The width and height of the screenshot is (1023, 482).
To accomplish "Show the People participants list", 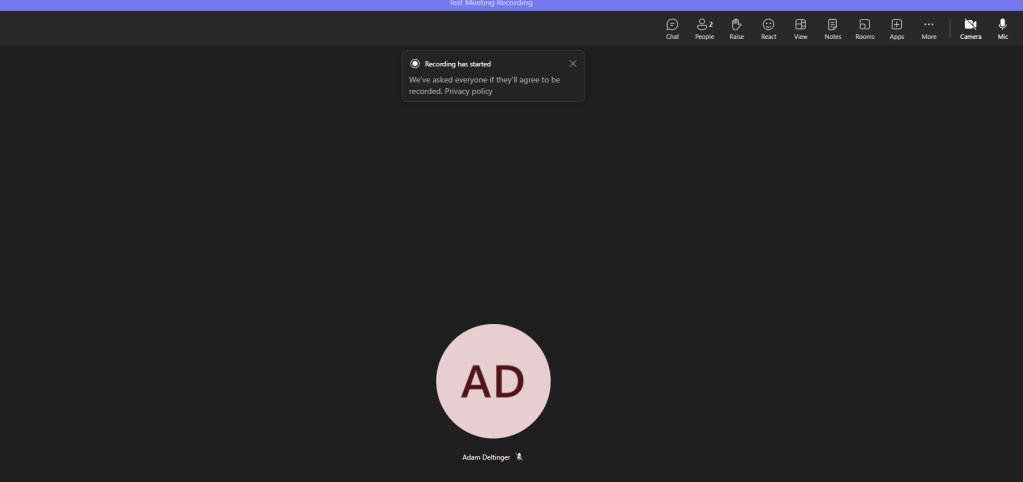I will click(x=704, y=28).
